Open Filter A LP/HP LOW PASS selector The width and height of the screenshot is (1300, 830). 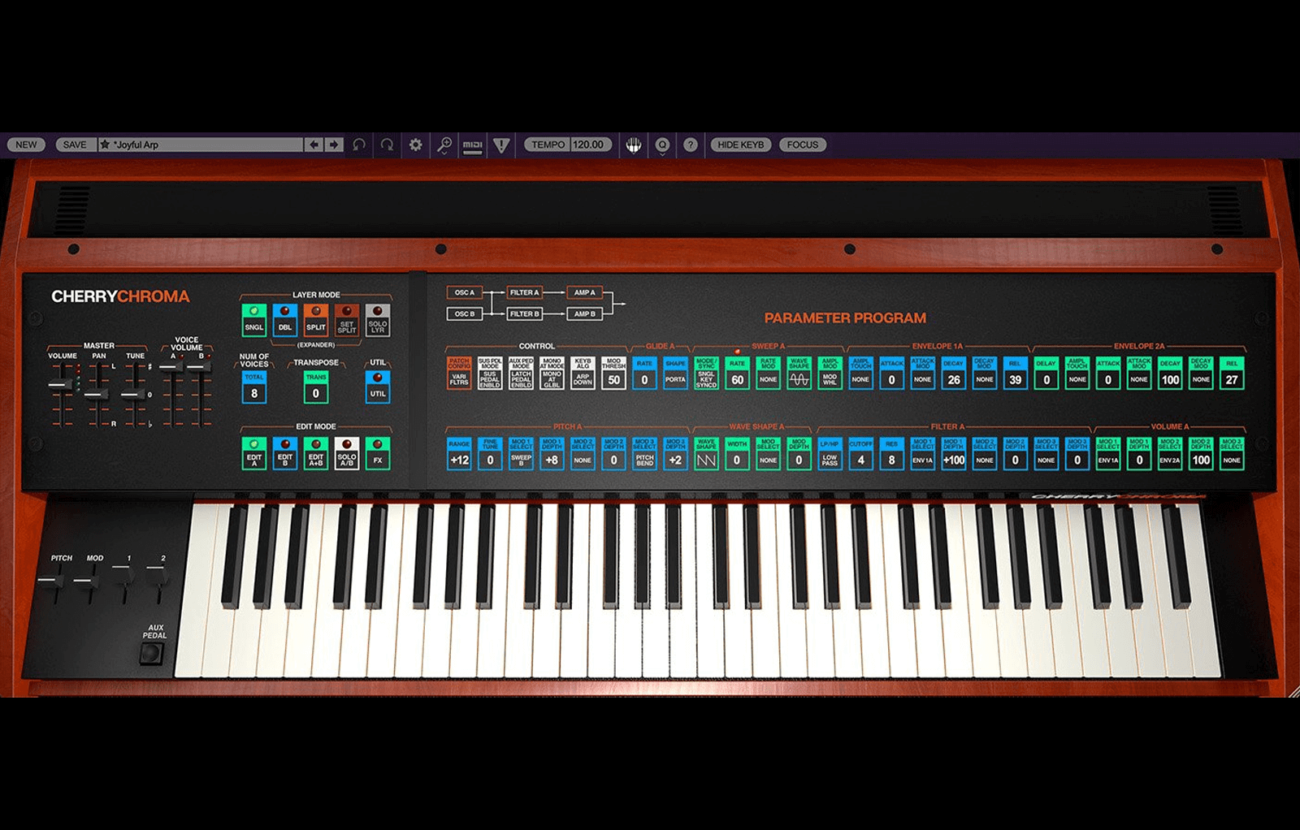[830, 453]
